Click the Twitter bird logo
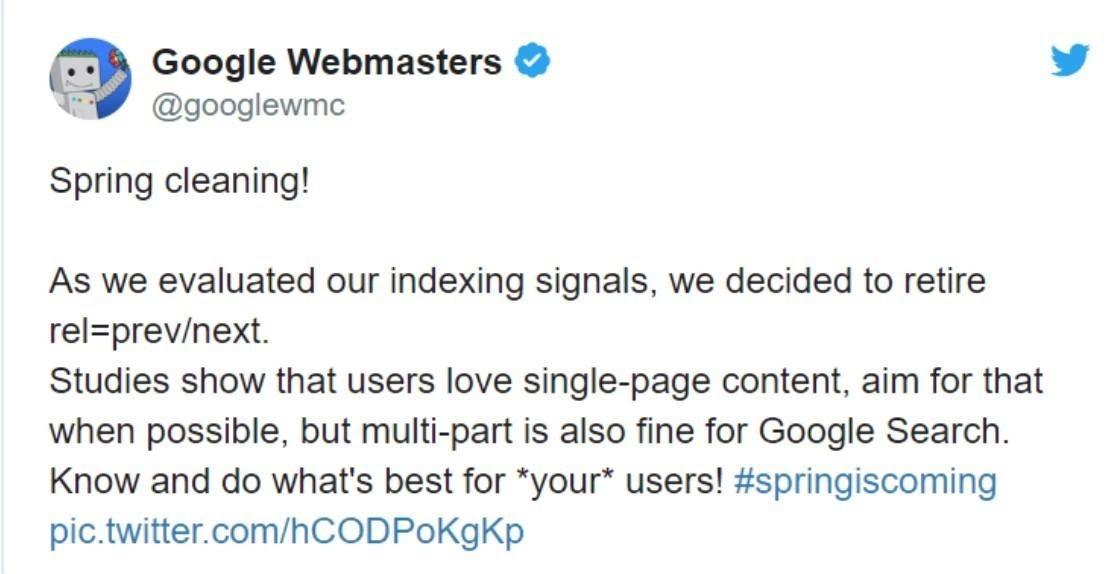 tap(1070, 62)
